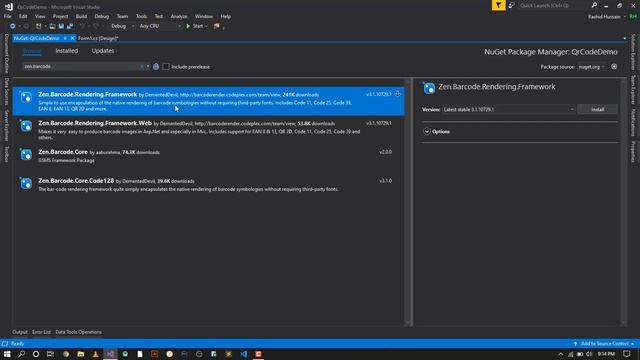The width and height of the screenshot is (640, 360).
Task: Click the Undo arrow in toolbar
Action: [x=82, y=26]
